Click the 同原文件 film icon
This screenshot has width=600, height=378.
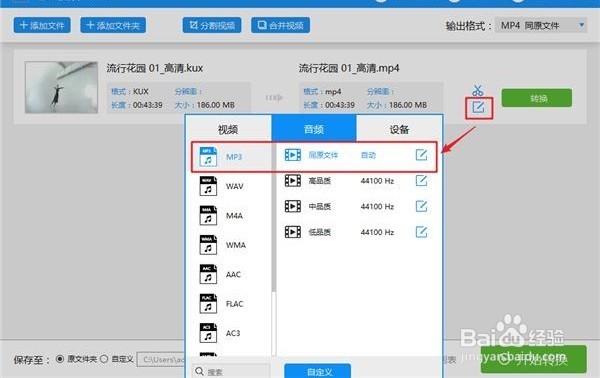point(293,155)
